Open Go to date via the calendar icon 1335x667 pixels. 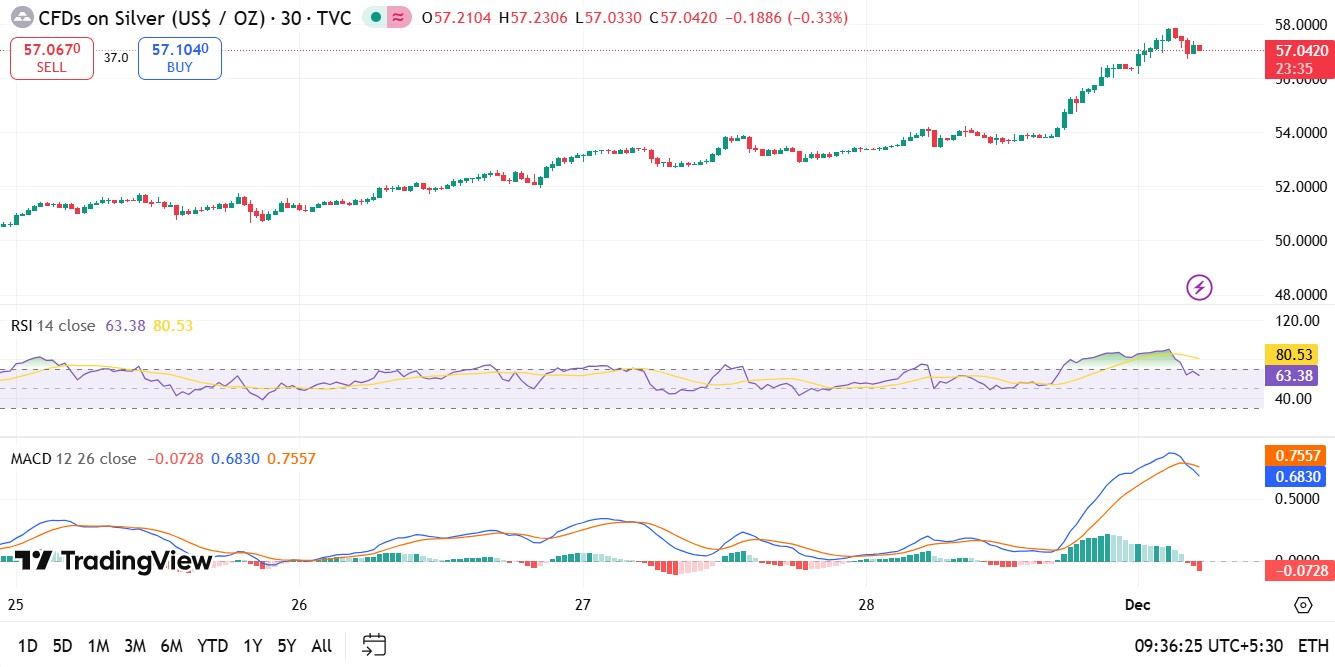pos(374,645)
